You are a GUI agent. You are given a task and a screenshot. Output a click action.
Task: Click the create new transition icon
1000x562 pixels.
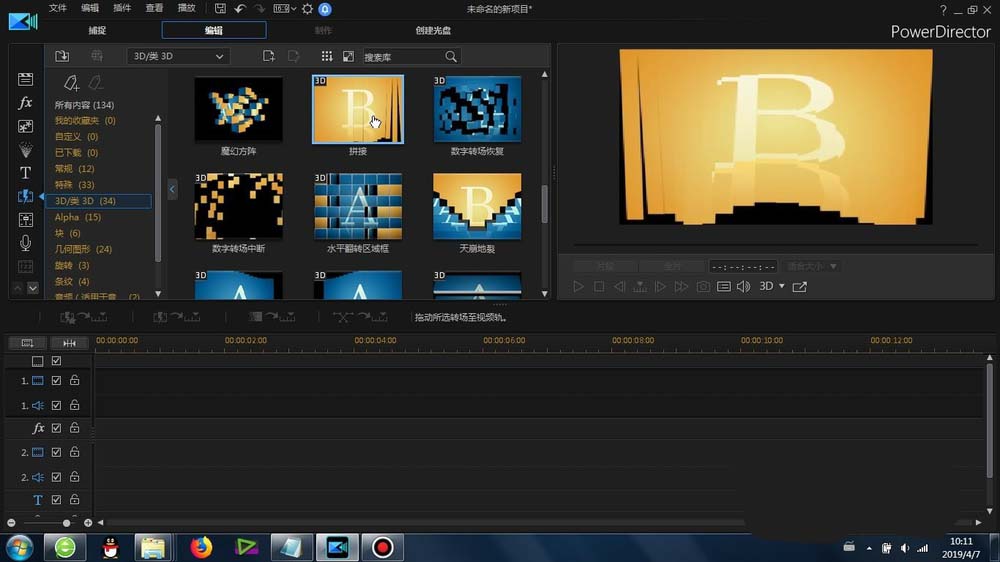click(268, 56)
